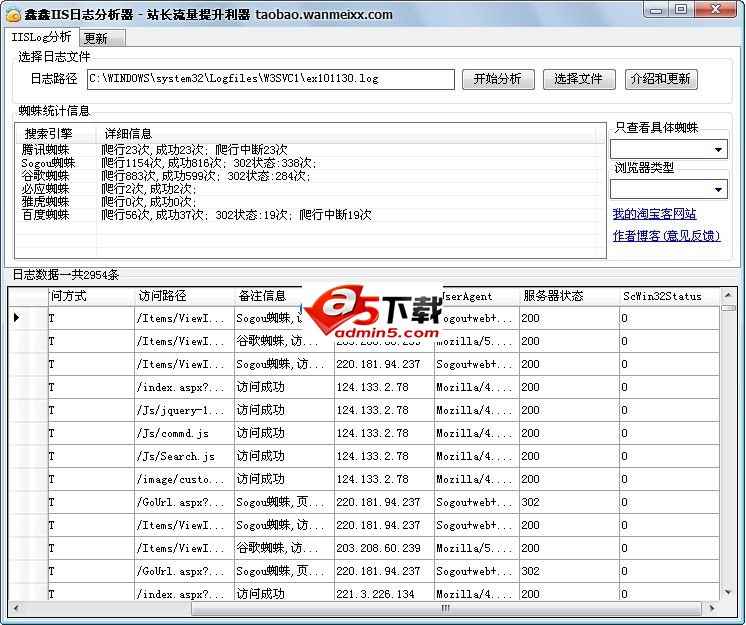The height and width of the screenshot is (625, 746).
Task: Click /Js/commd.js path cell
Action: (184, 433)
